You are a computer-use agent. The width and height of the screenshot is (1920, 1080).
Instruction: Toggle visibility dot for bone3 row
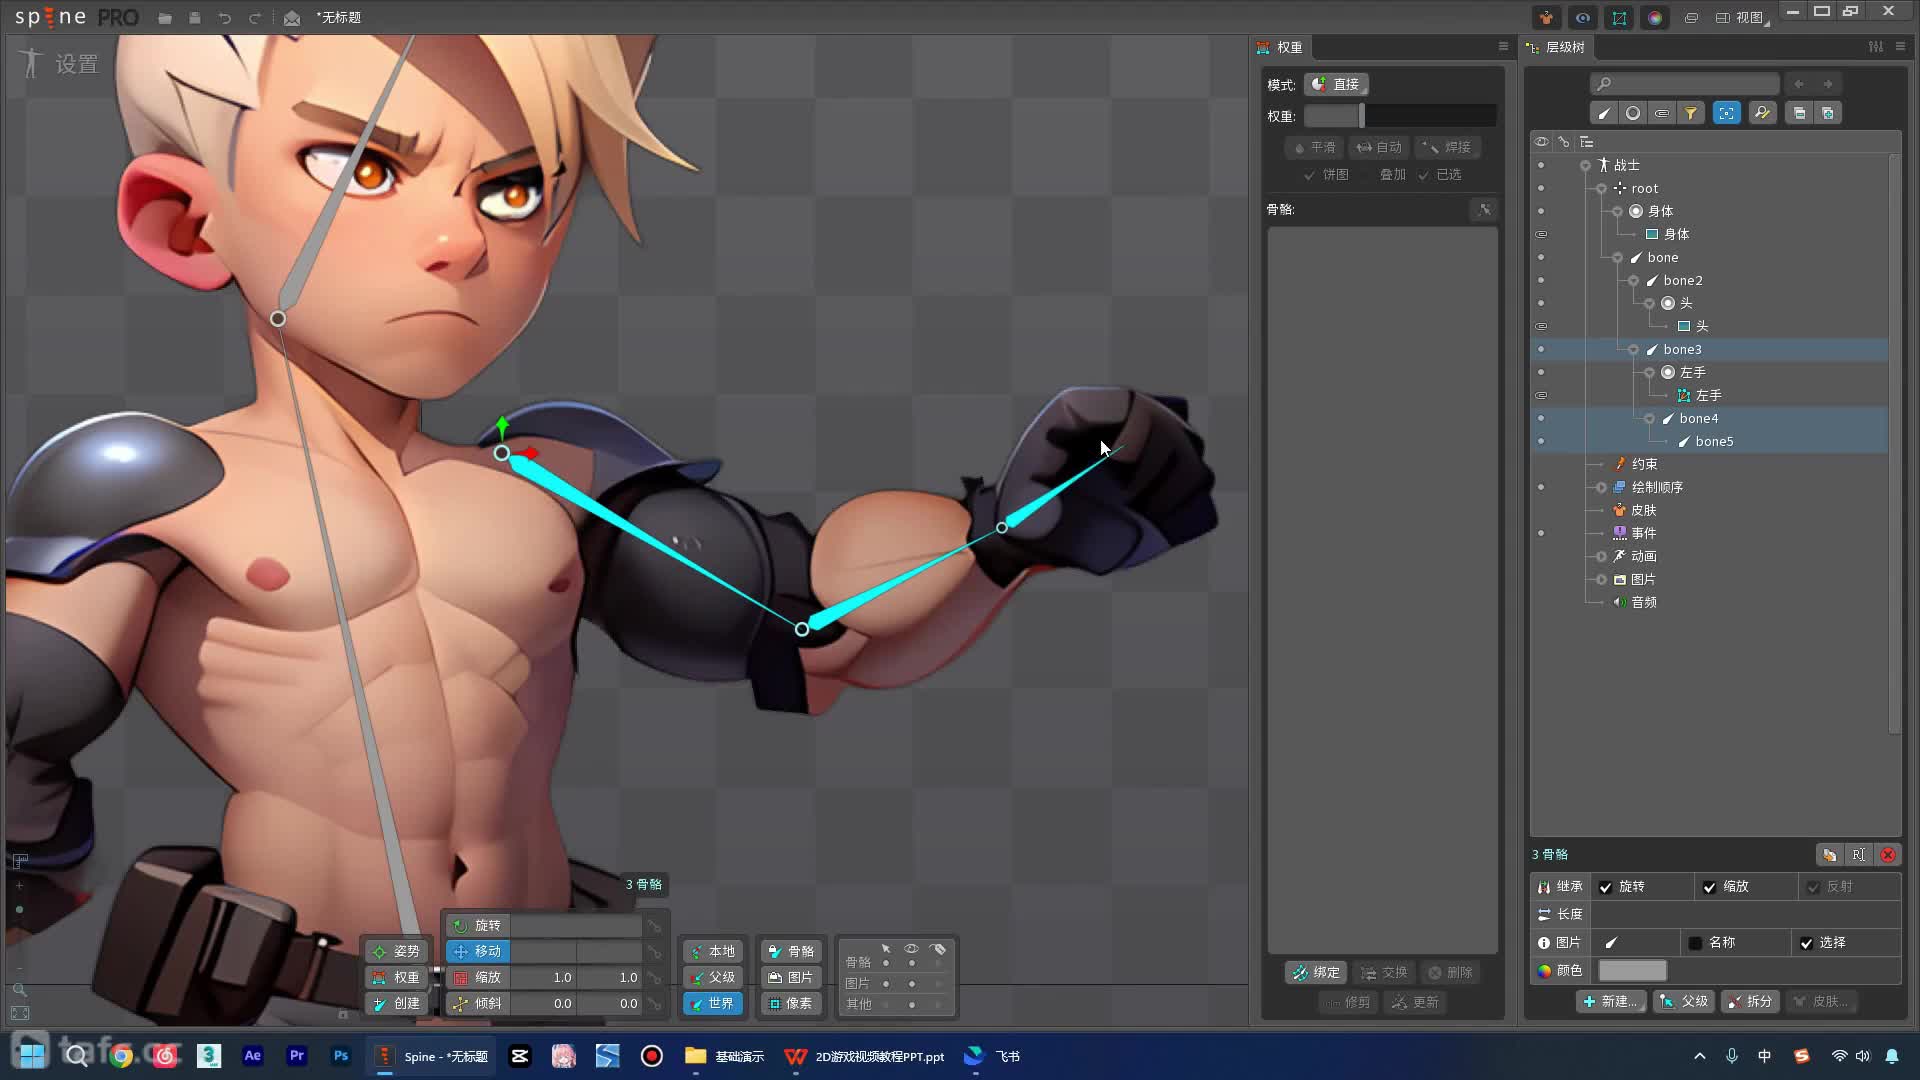tap(1541, 350)
